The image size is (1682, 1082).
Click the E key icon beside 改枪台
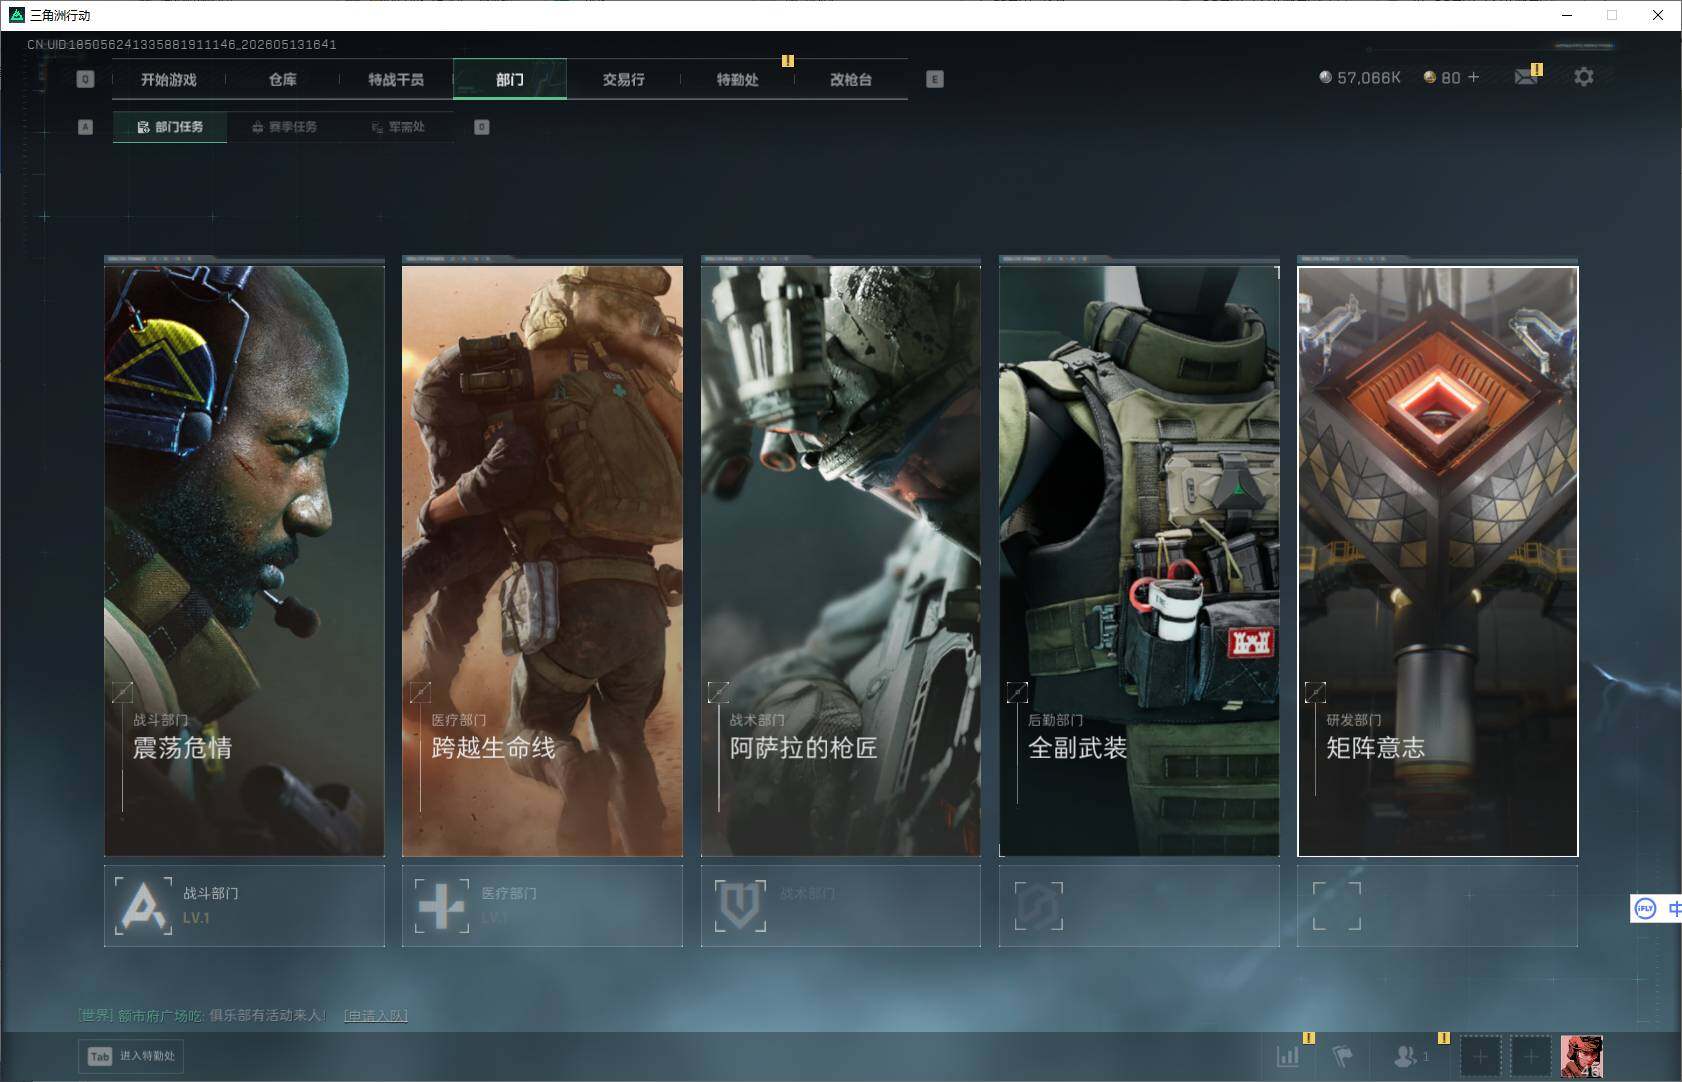[x=935, y=79]
